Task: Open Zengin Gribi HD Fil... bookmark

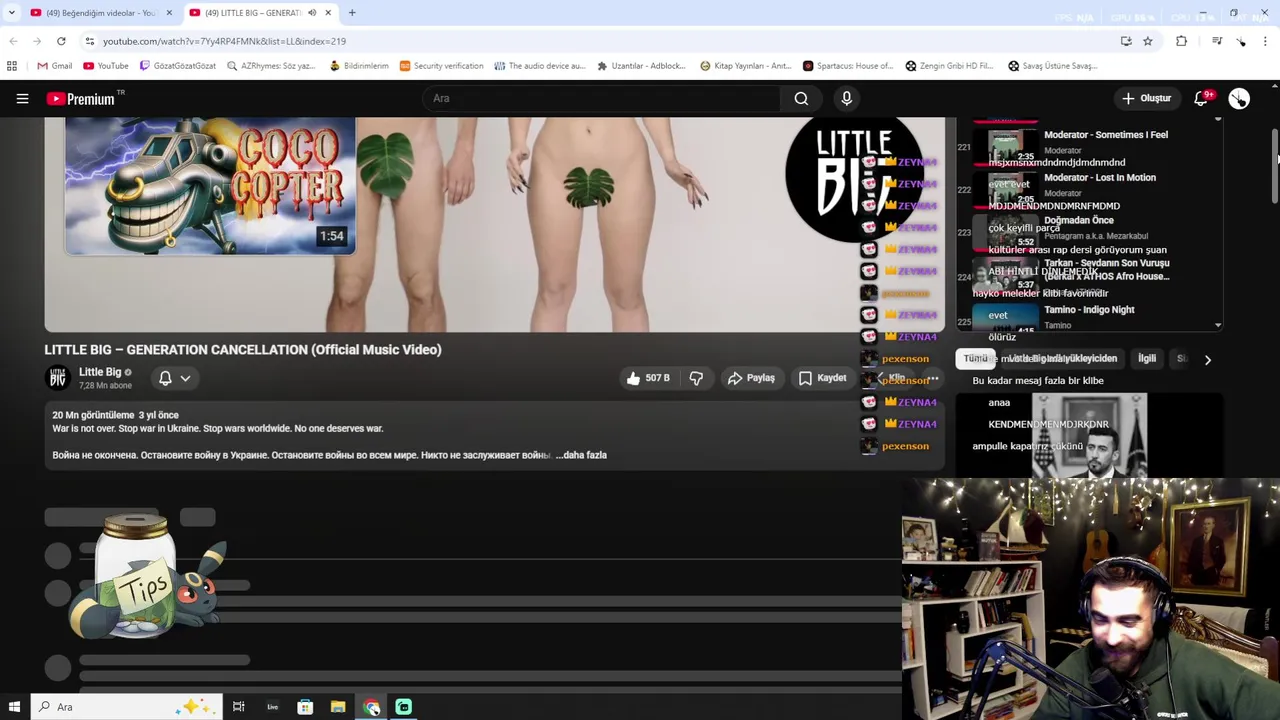Action: [x=949, y=66]
